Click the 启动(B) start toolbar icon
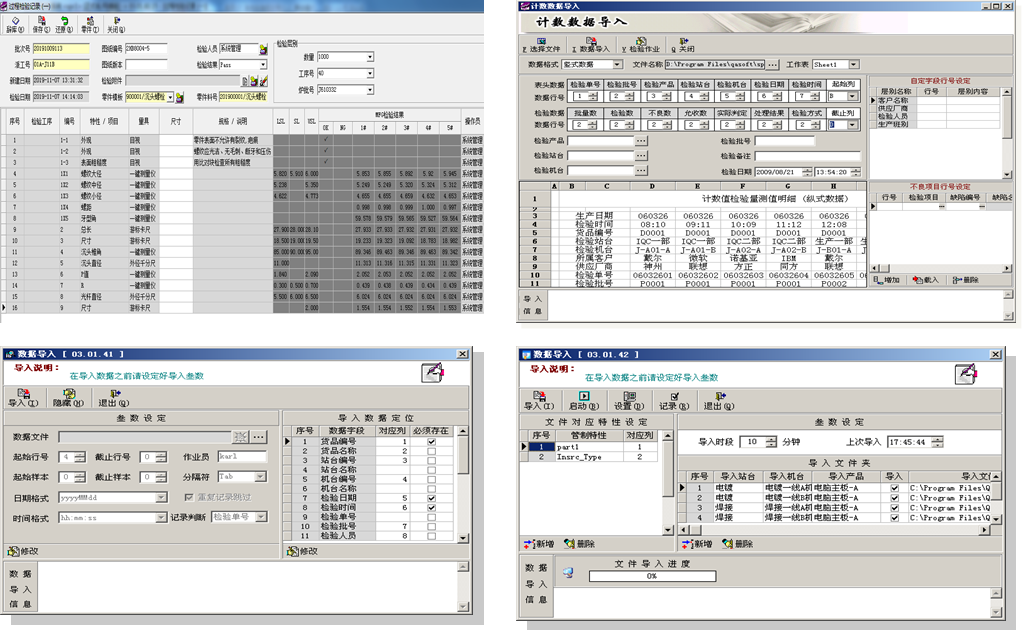1022x630 pixels. click(x=583, y=401)
